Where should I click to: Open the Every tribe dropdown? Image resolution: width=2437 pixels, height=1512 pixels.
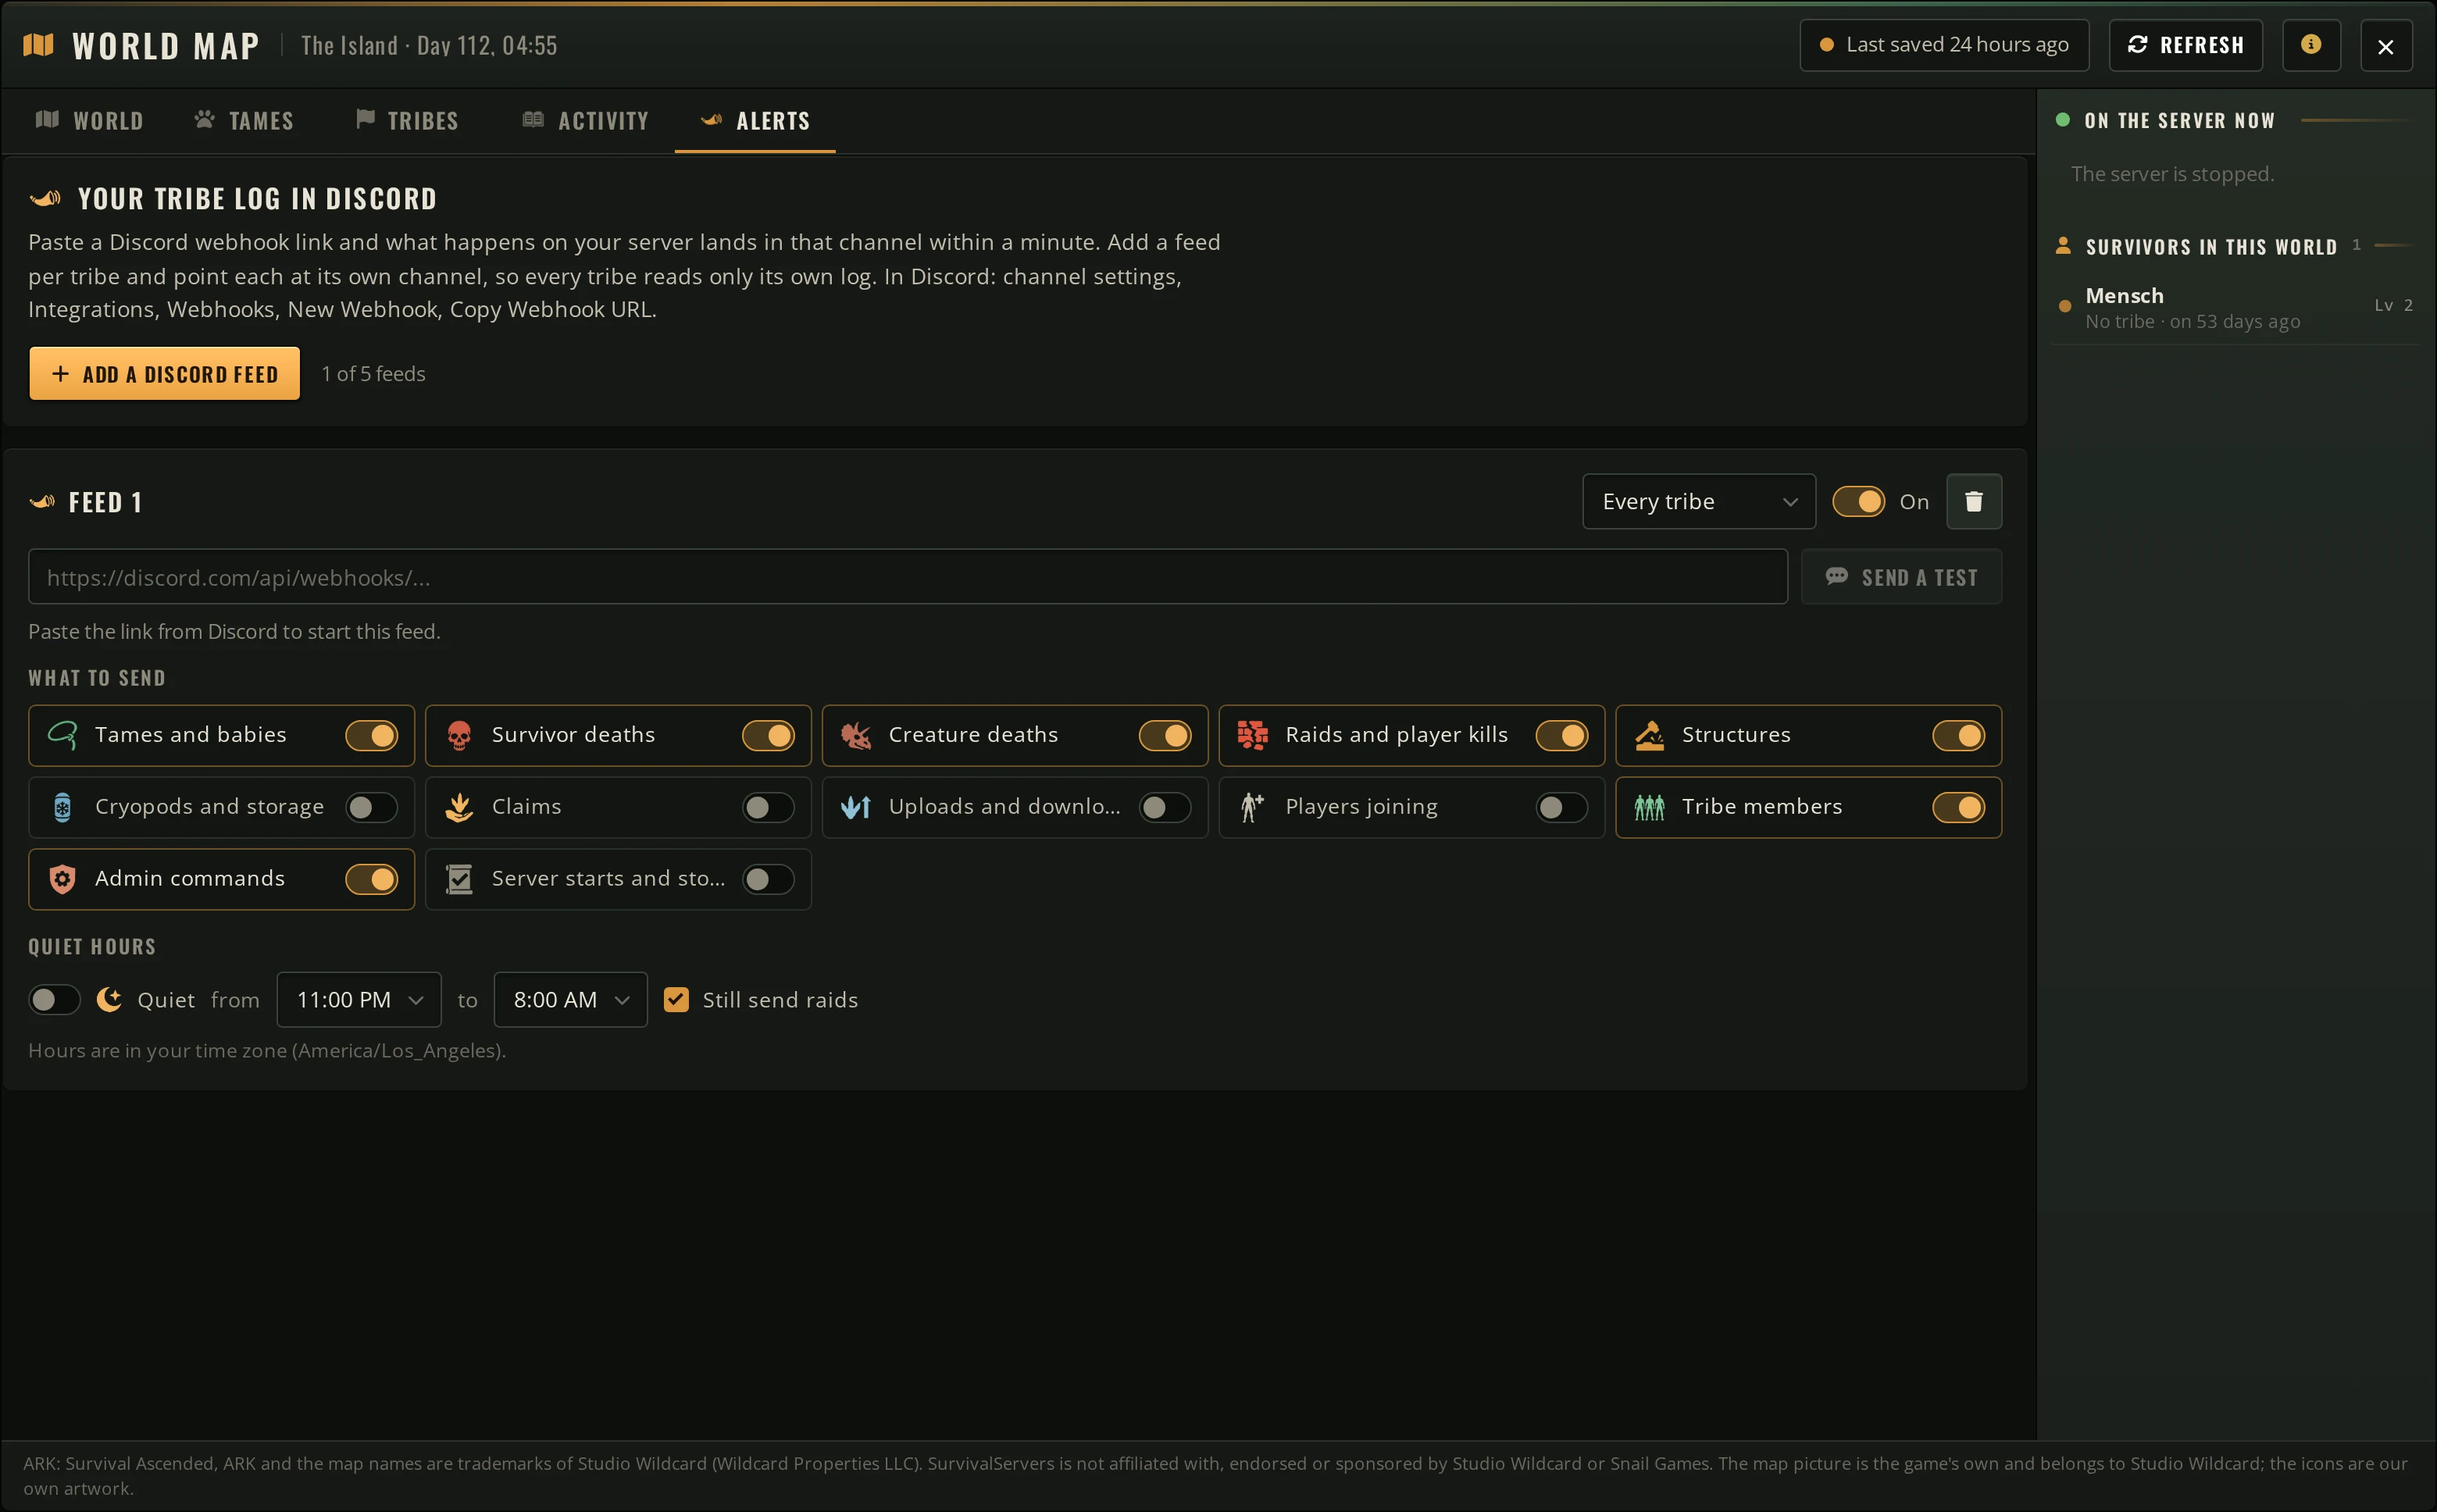pyautogui.click(x=1698, y=501)
